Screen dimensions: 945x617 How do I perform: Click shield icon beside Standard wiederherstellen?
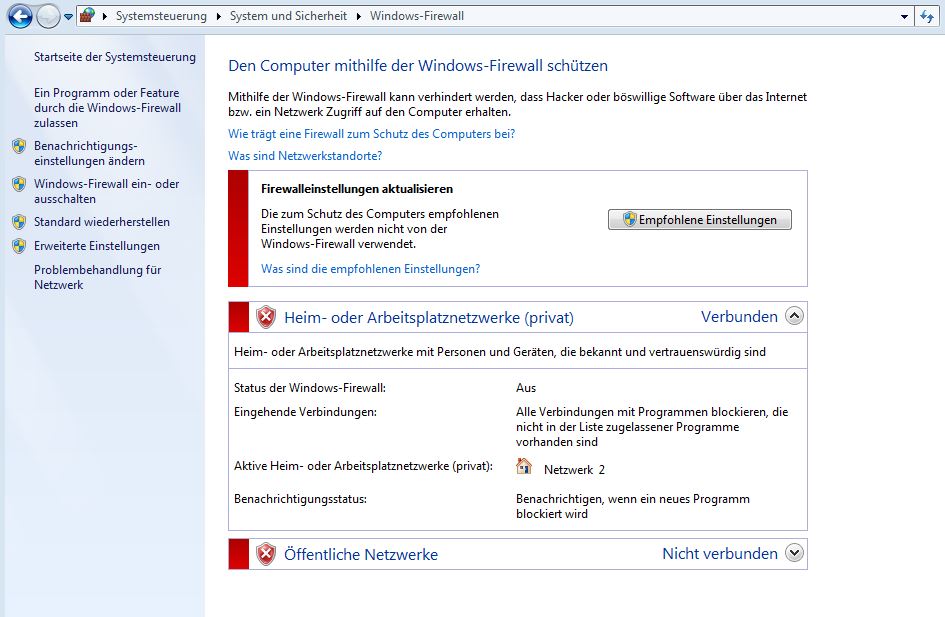point(19,222)
